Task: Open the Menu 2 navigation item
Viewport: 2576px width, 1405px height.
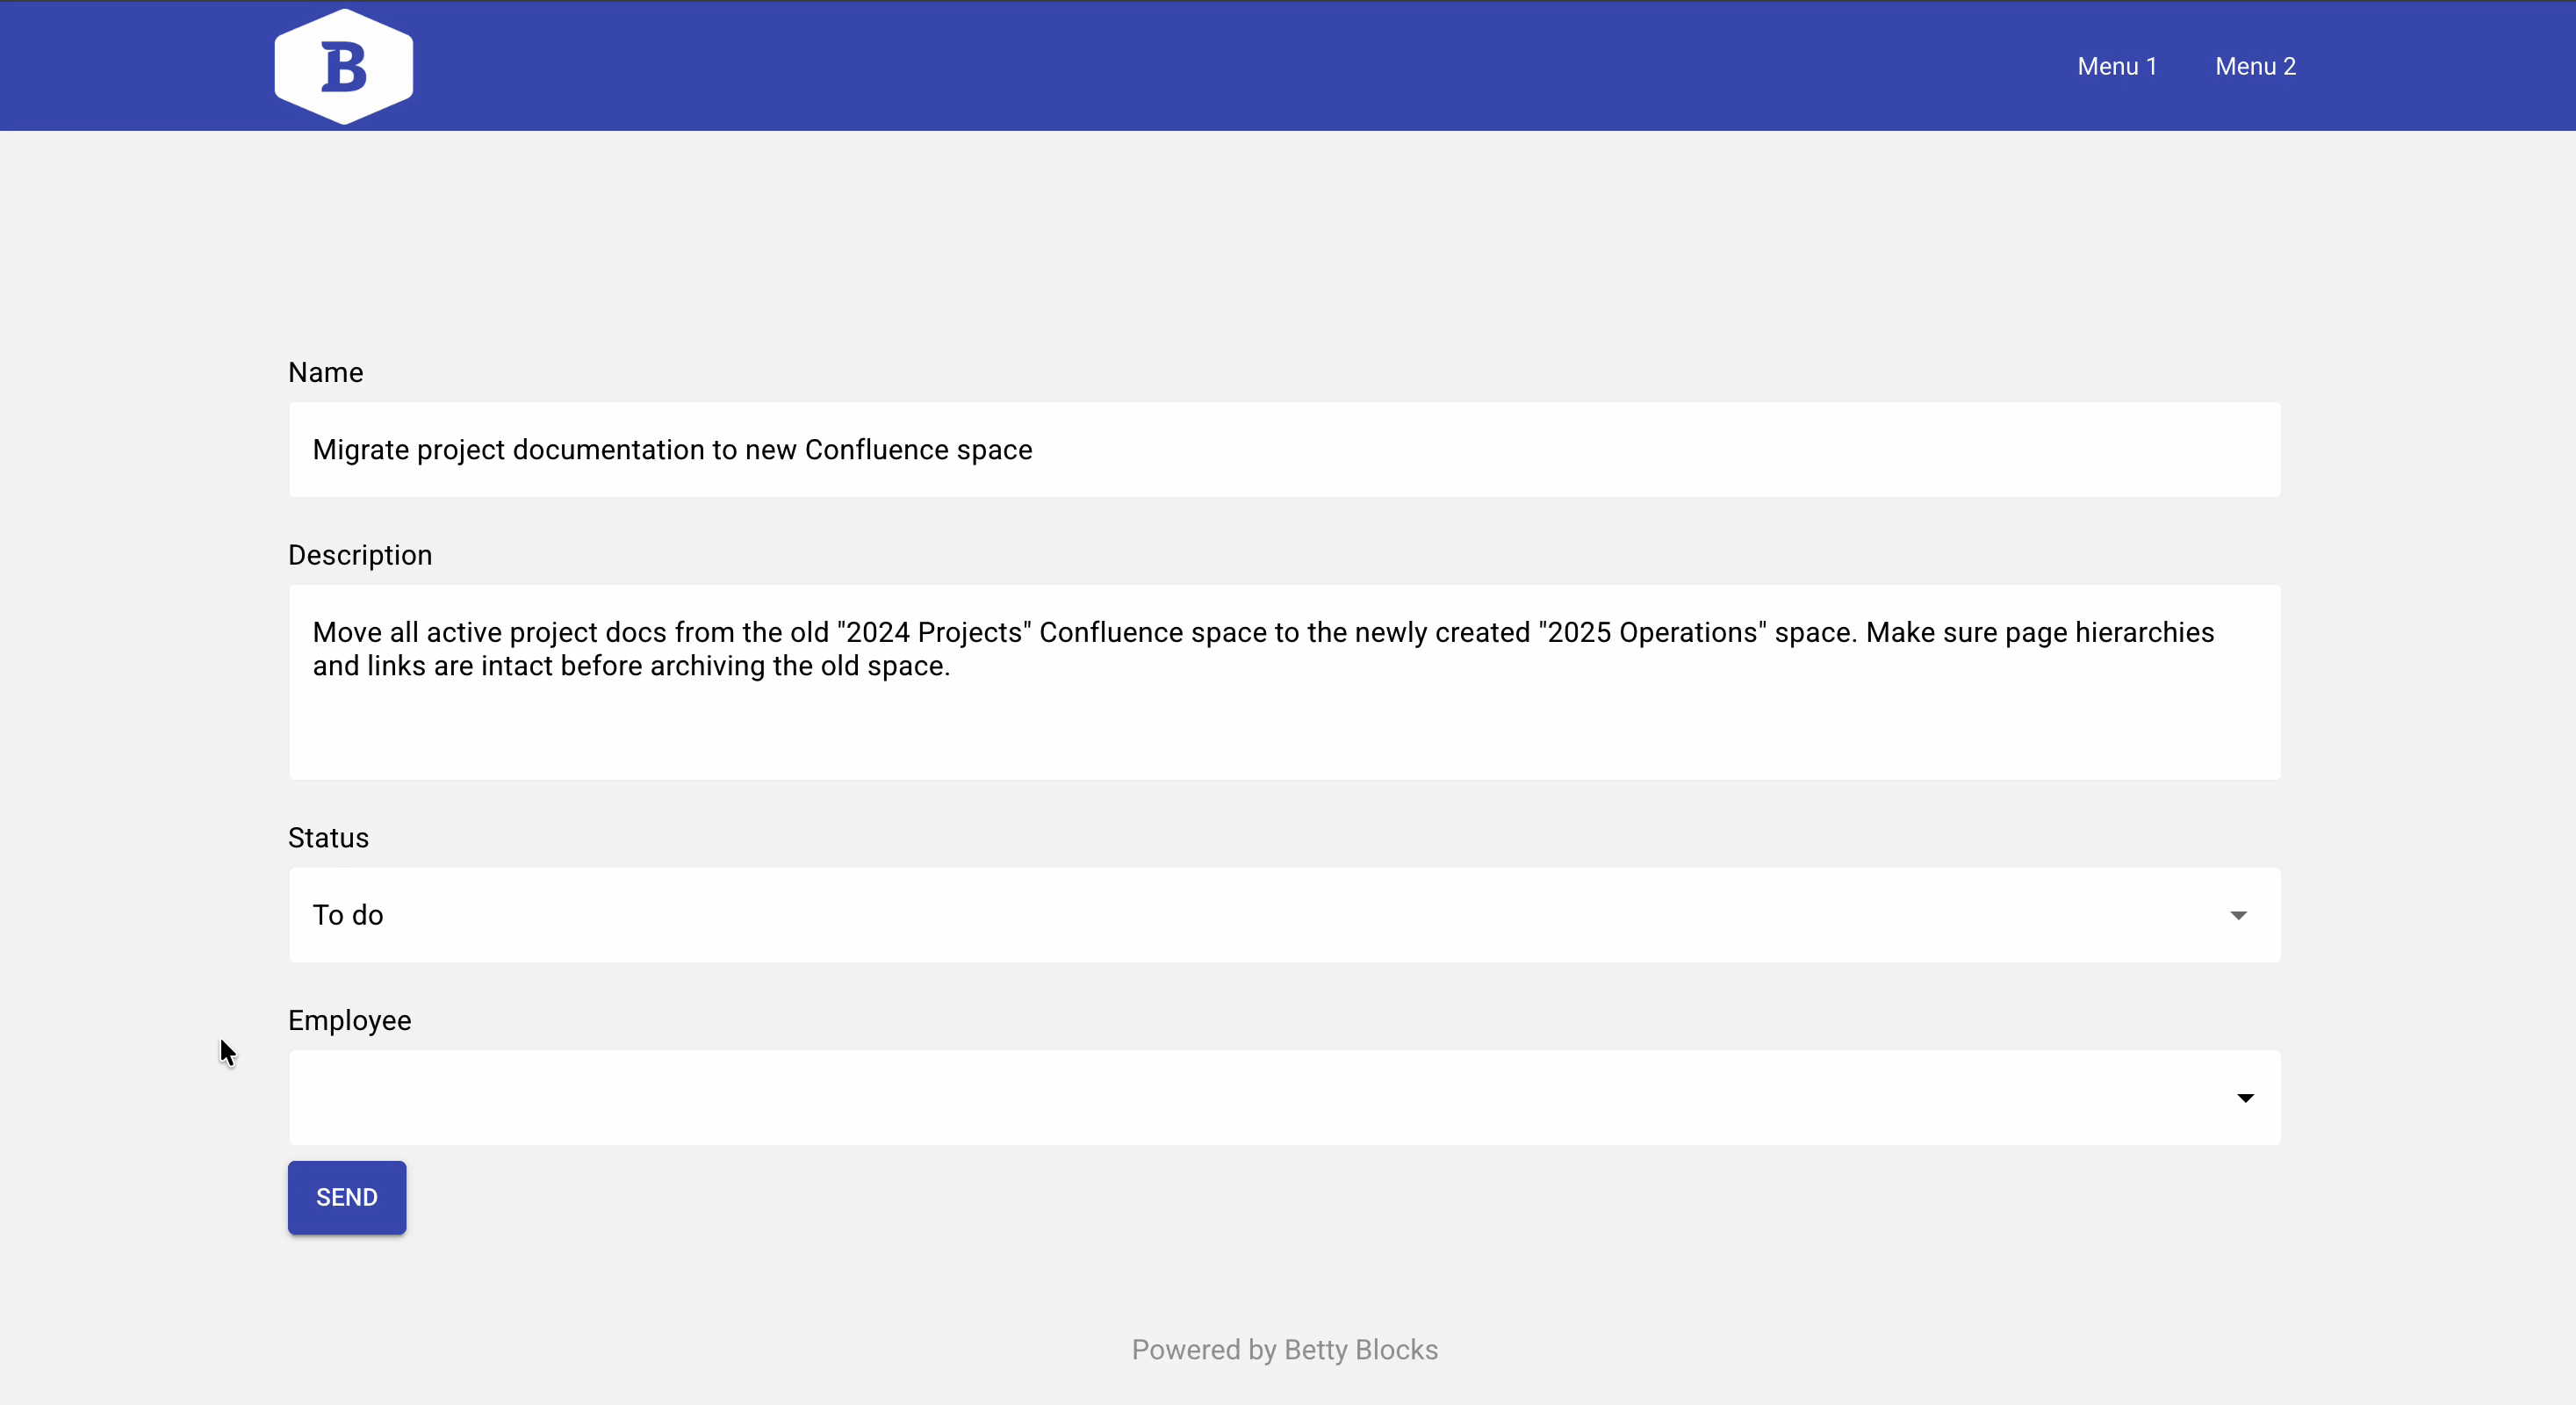Action: point(2255,66)
